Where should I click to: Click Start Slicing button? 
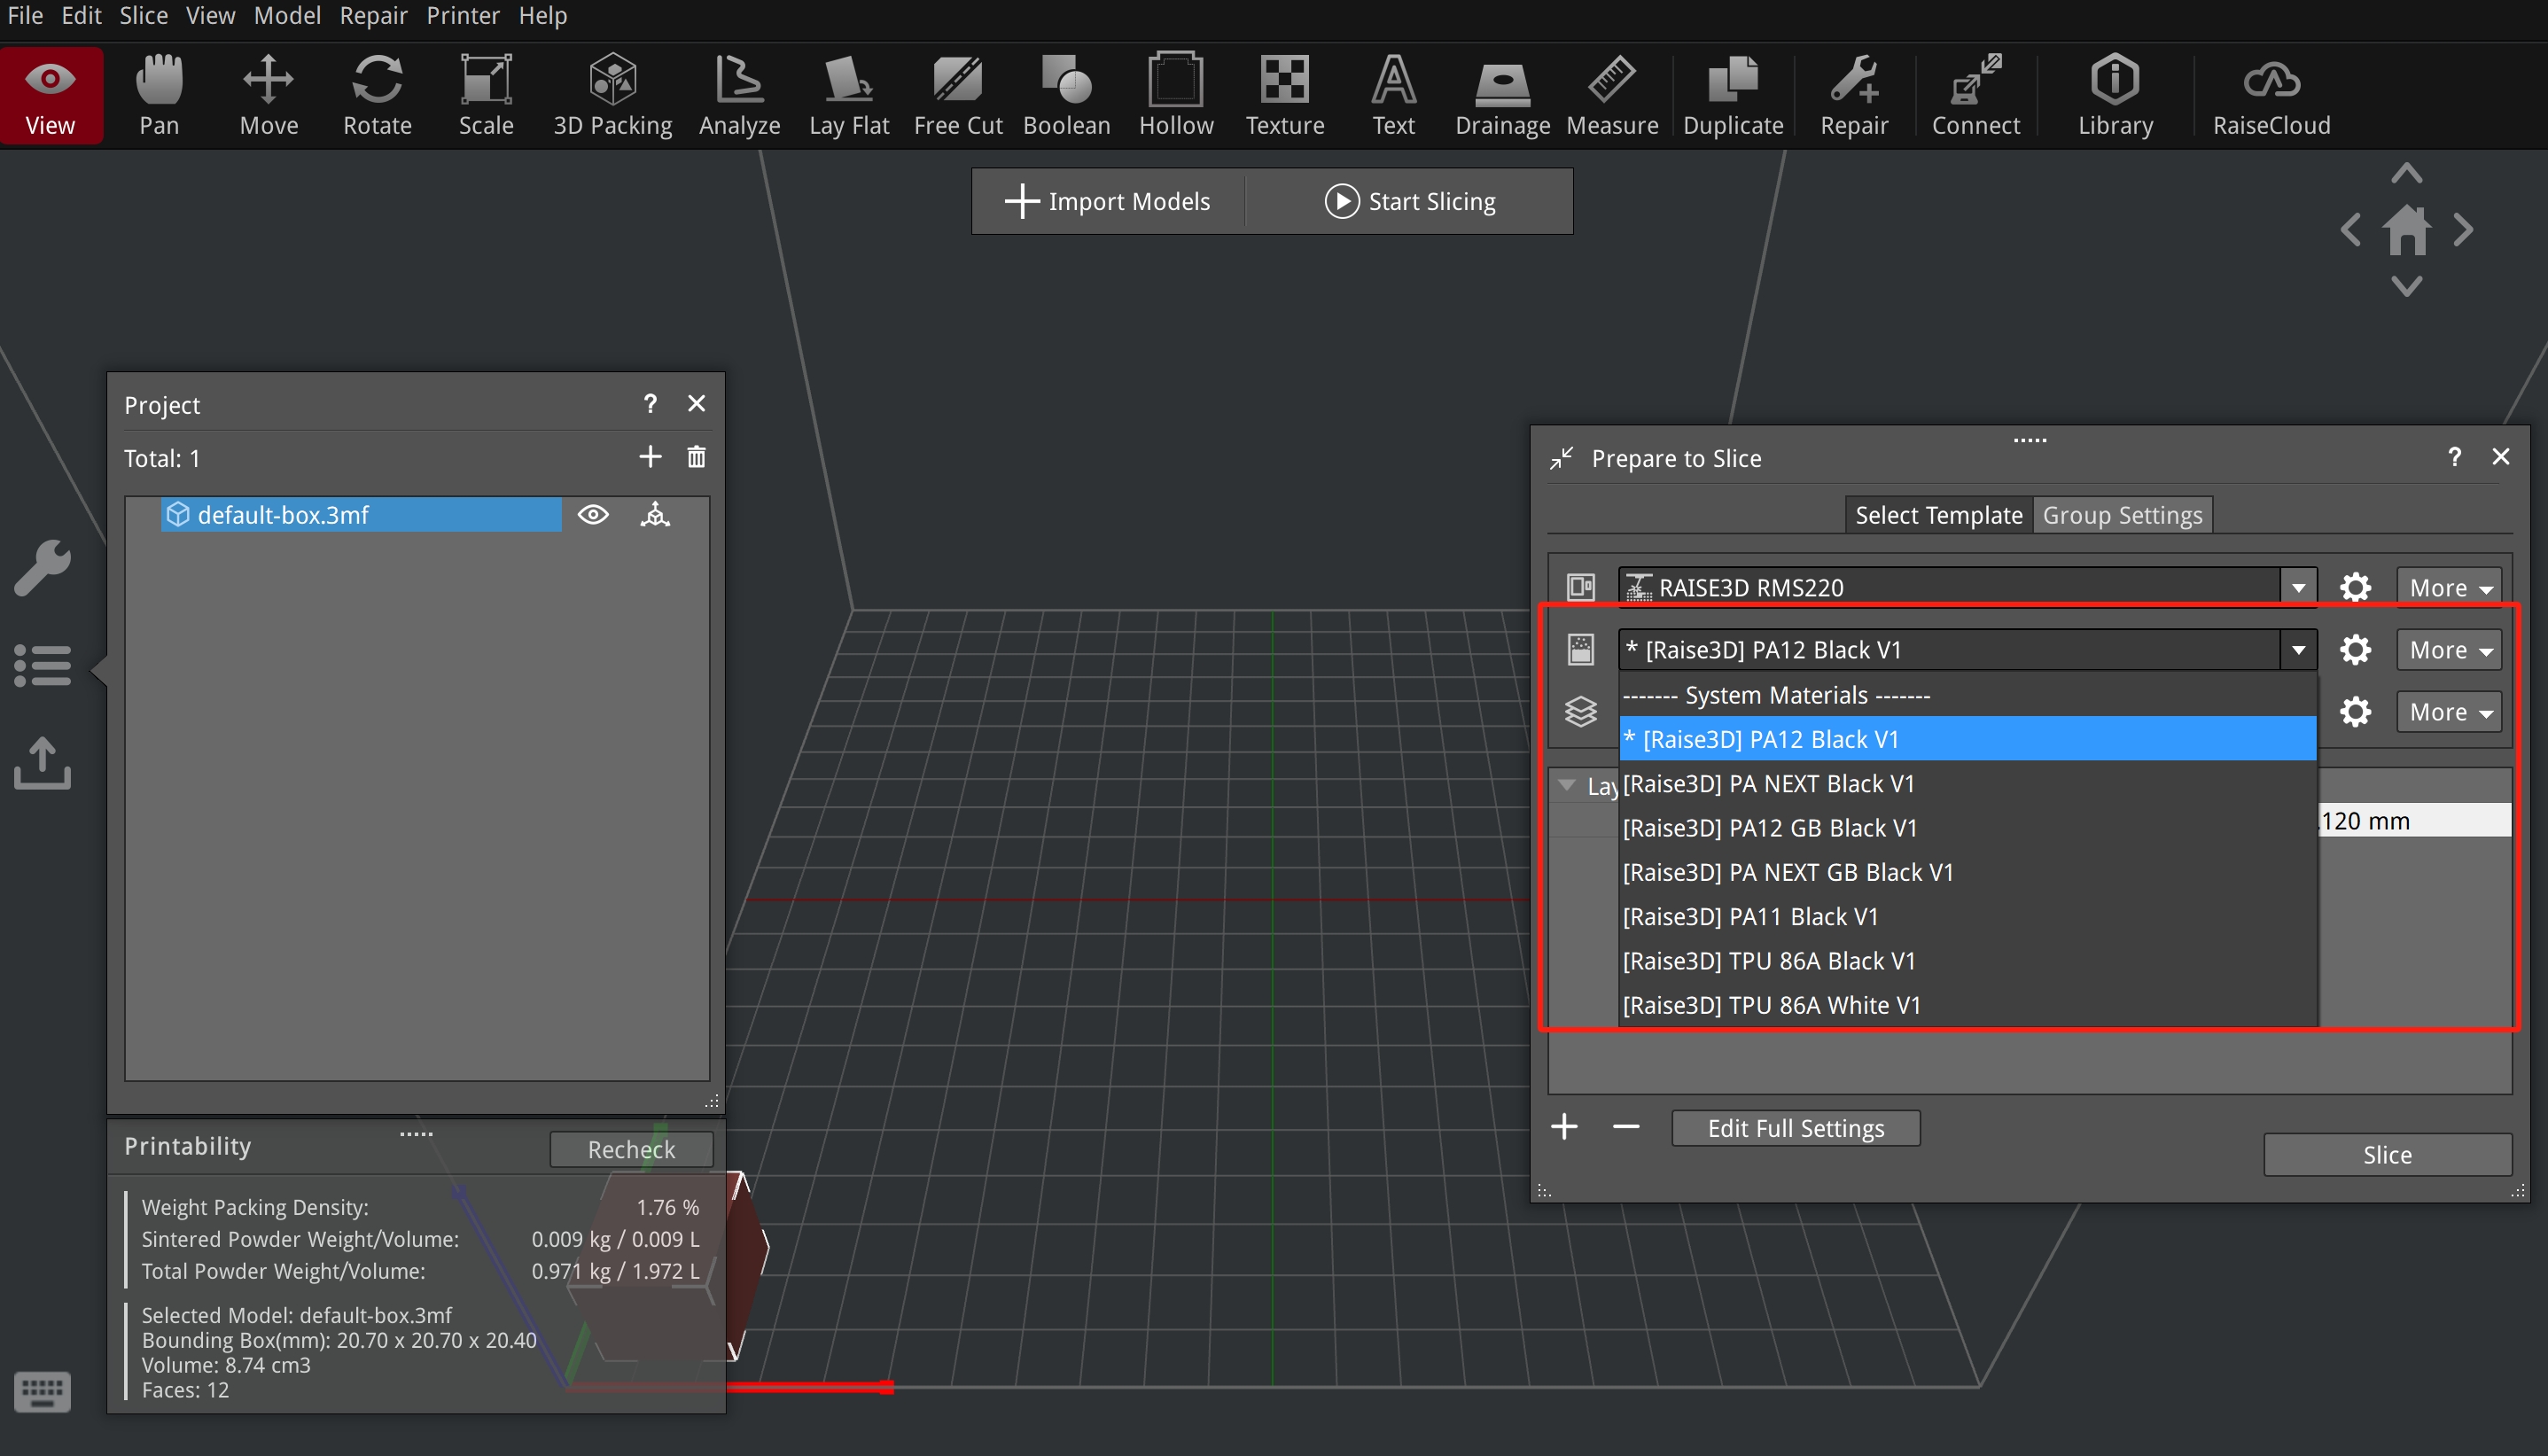tap(1410, 201)
